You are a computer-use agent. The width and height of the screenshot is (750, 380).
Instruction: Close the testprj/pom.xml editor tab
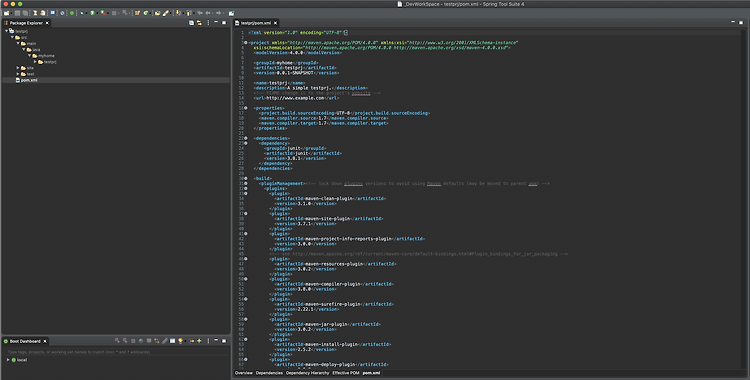[276, 23]
